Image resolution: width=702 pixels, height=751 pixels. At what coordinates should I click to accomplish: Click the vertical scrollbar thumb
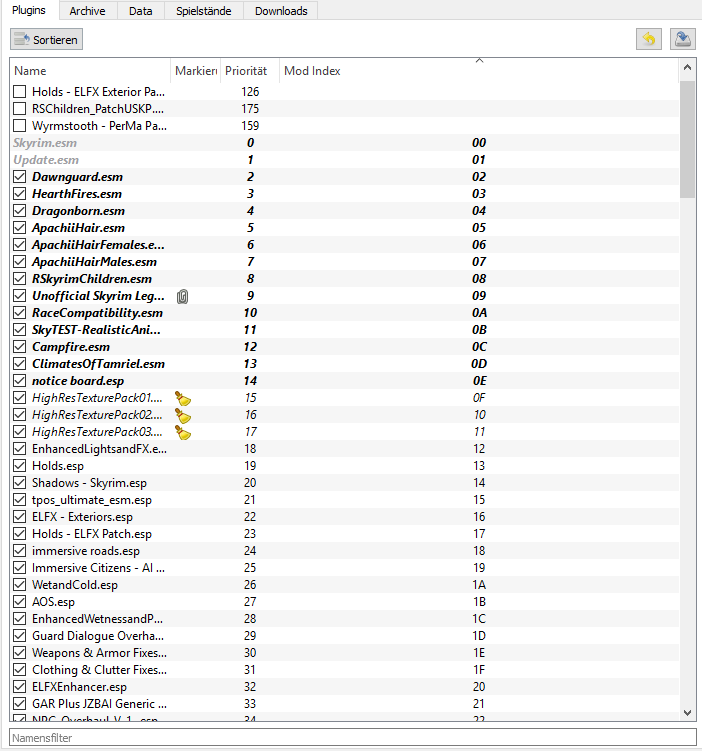click(688, 139)
